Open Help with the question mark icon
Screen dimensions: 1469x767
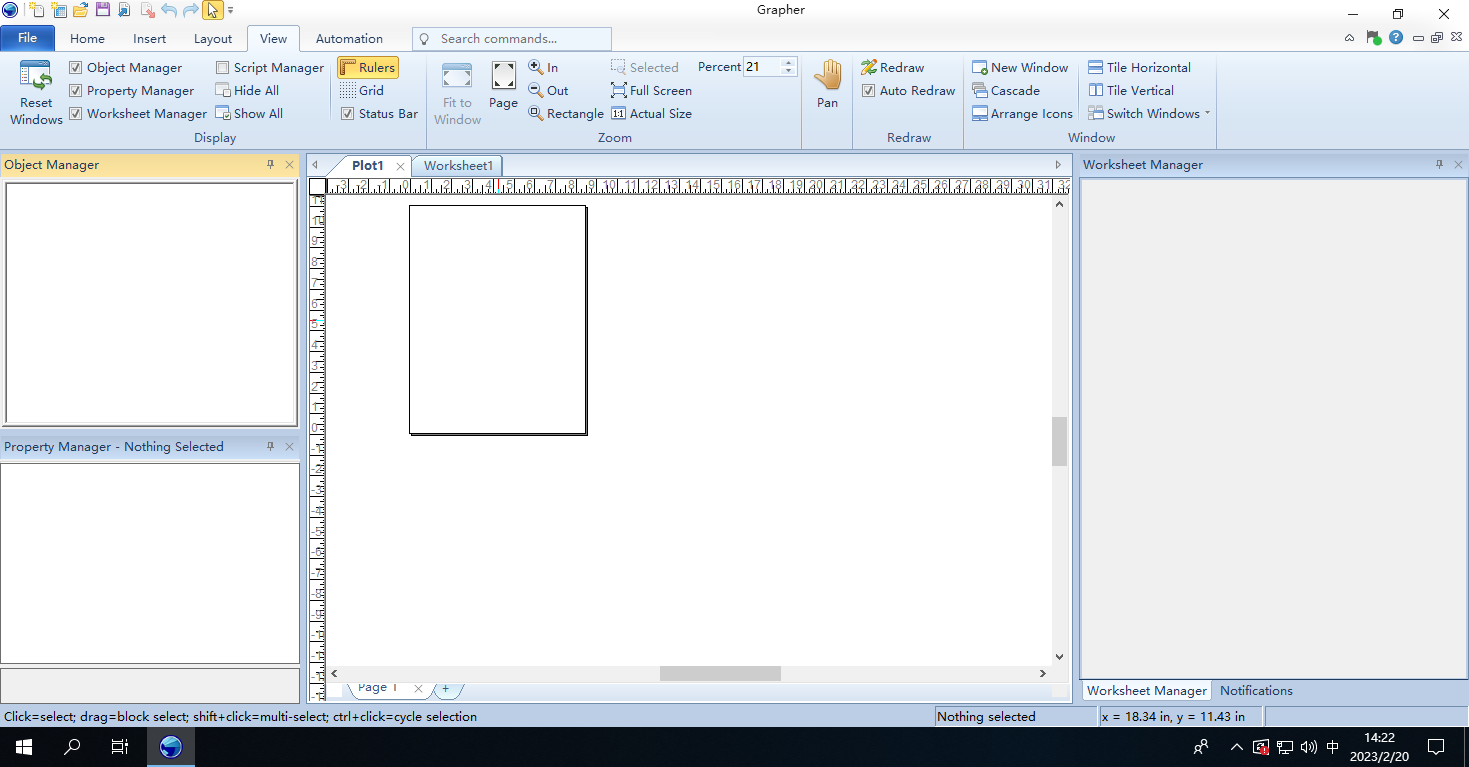[1396, 38]
